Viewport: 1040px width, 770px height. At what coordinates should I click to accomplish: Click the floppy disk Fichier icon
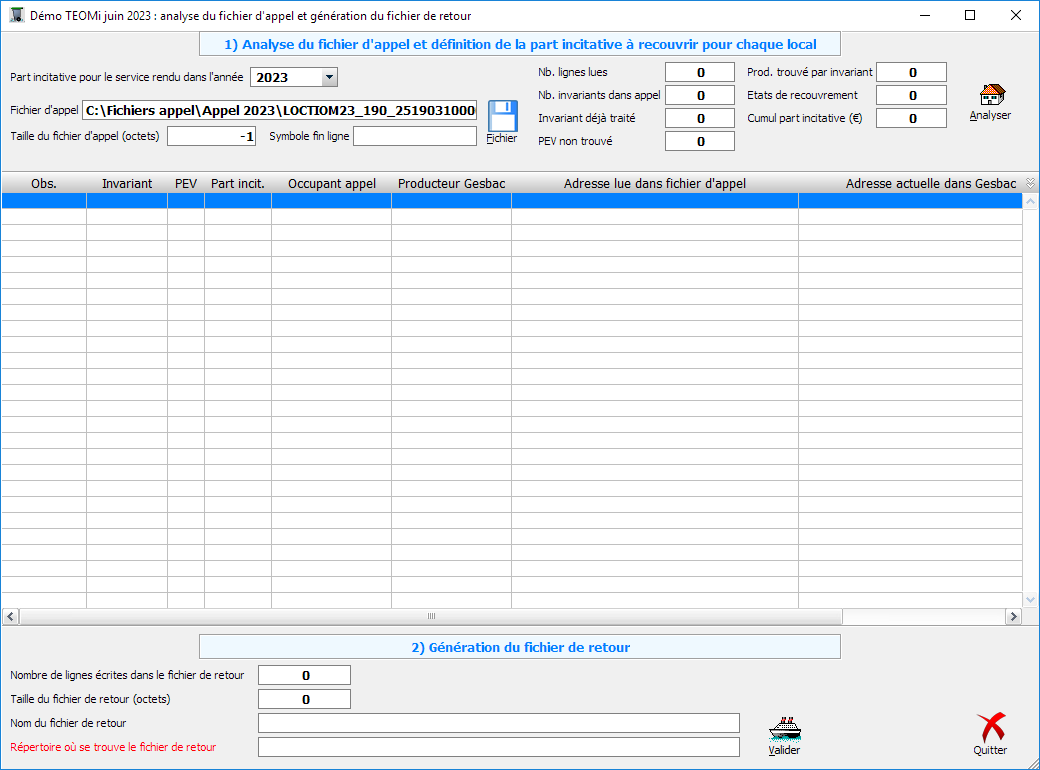point(501,116)
